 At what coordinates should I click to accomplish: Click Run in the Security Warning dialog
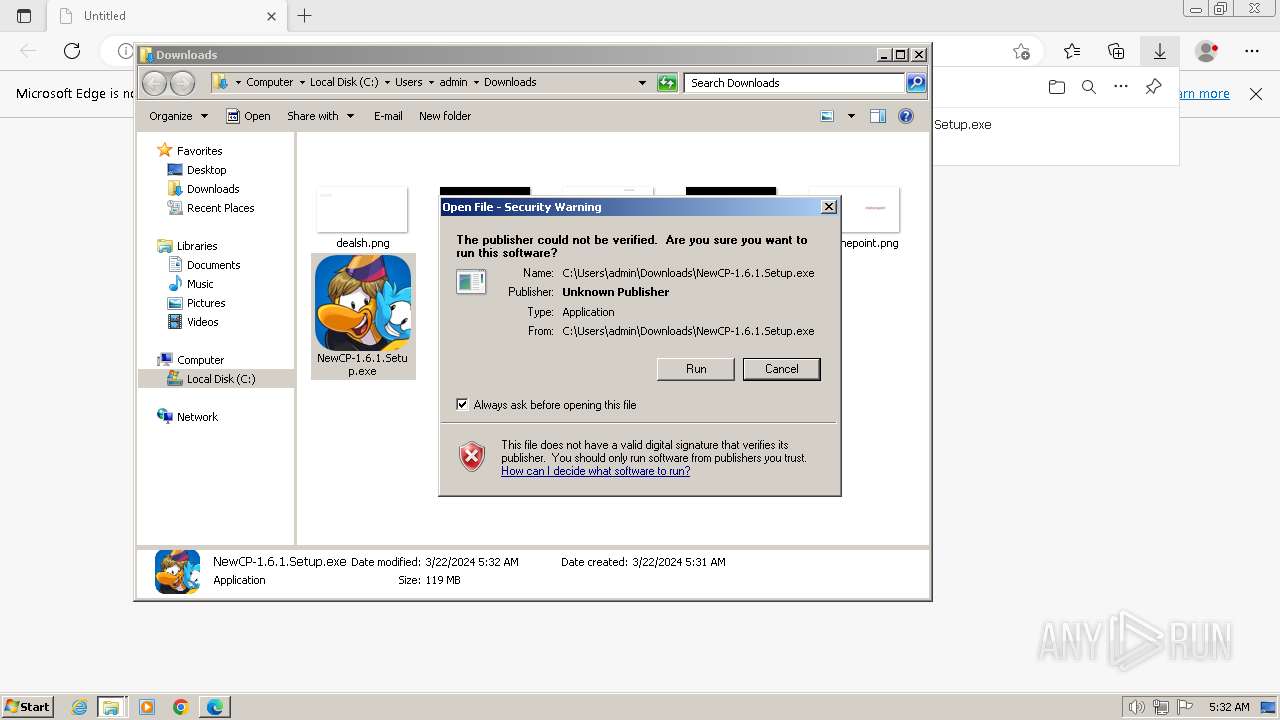tap(696, 369)
